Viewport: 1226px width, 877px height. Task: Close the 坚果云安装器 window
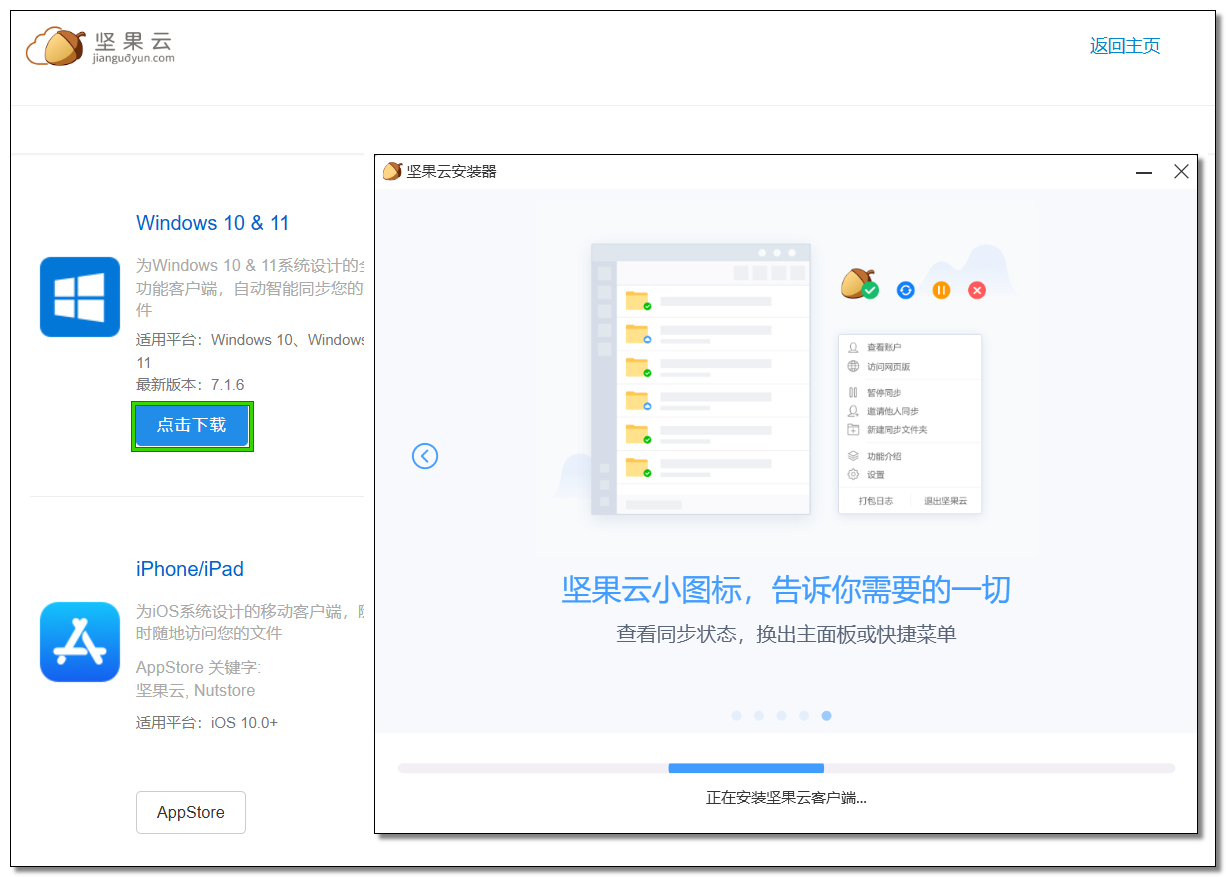click(x=1181, y=172)
